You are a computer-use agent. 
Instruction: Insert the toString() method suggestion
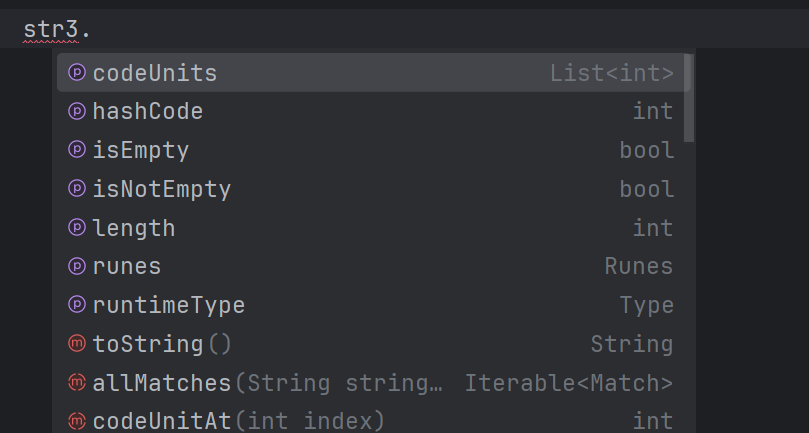coord(162,344)
